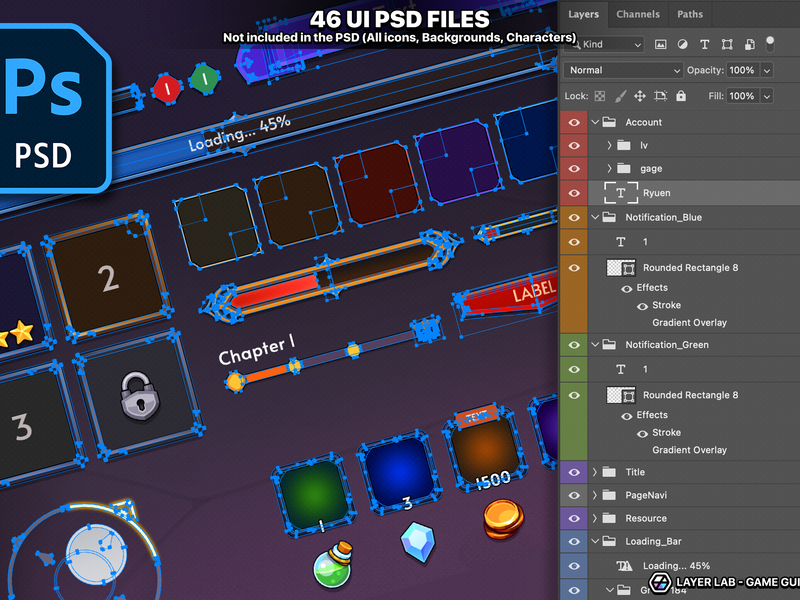This screenshot has width=800, height=600.
Task: Click the red LABEL banner button
Action: 507,298
